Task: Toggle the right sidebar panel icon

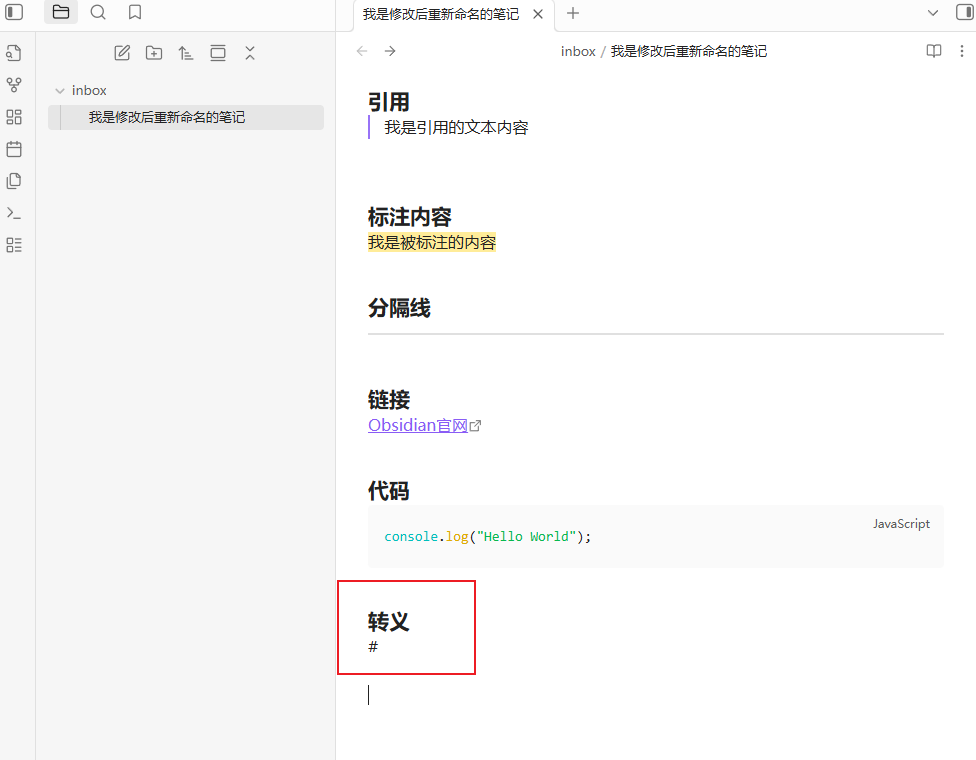Action: click(x=964, y=13)
